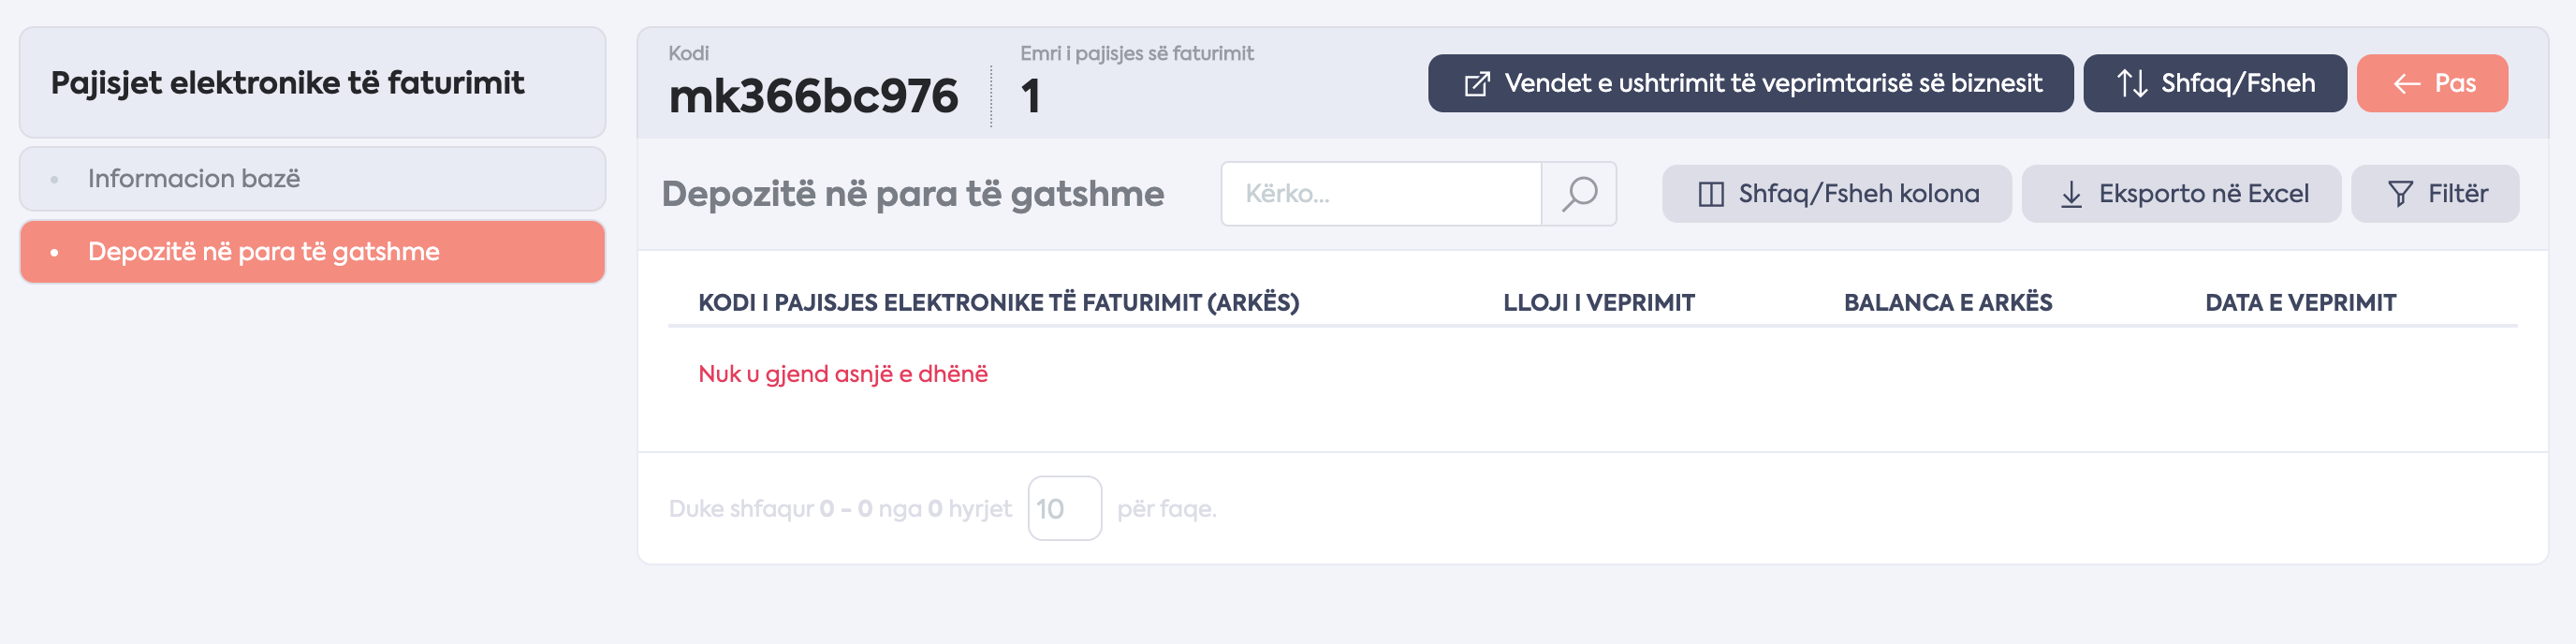Screen dimensions: 2576x644
Task: Click the rows-per-page box showing 10
Action: [x=1064, y=508]
